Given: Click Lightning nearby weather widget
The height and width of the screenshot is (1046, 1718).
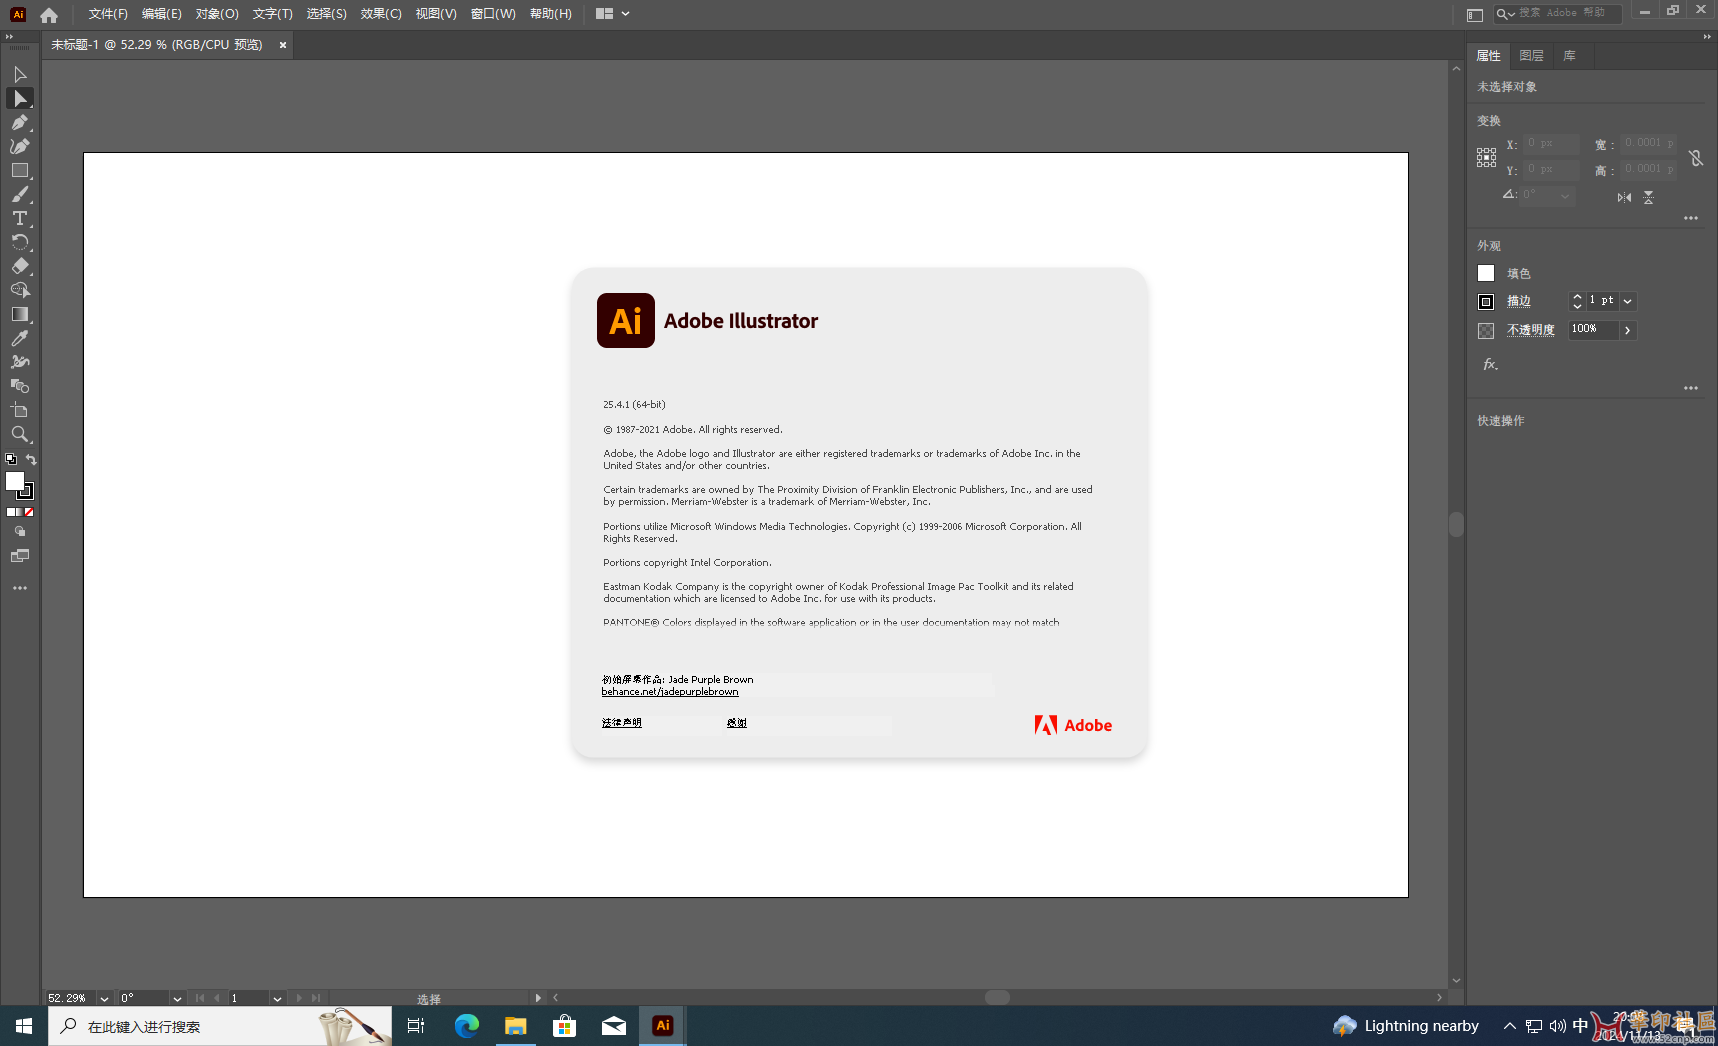Looking at the screenshot, I should pyautogui.click(x=1406, y=1026).
